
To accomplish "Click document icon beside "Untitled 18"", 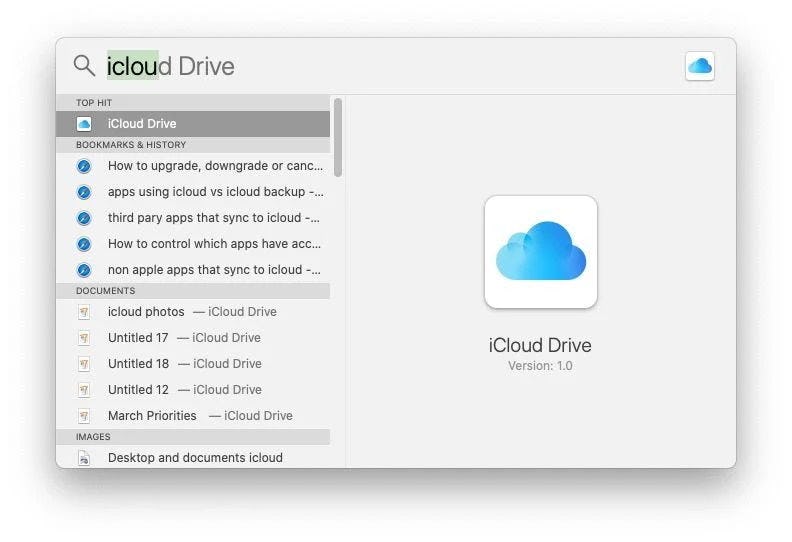I will click(x=84, y=364).
